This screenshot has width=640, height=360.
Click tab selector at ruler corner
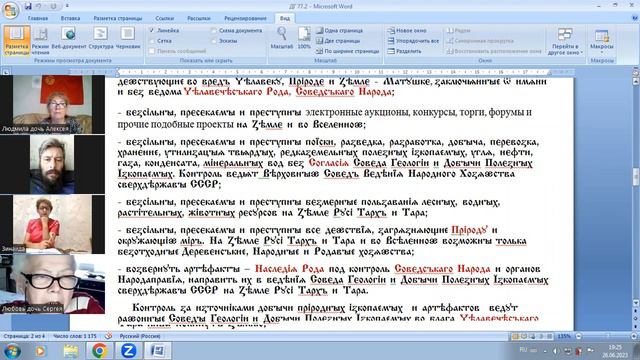point(5,72)
